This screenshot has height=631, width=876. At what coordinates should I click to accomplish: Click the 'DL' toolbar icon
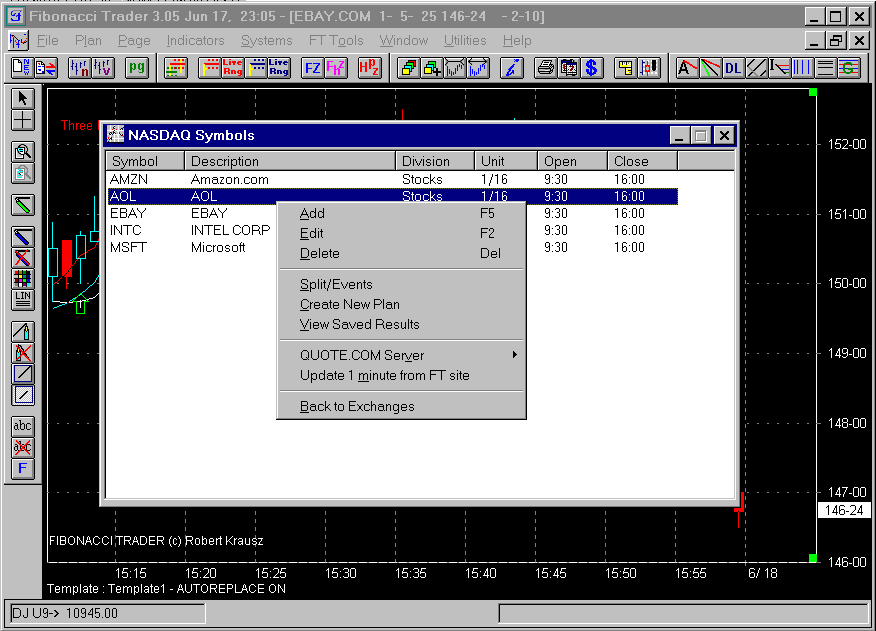click(x=733, y=68)
